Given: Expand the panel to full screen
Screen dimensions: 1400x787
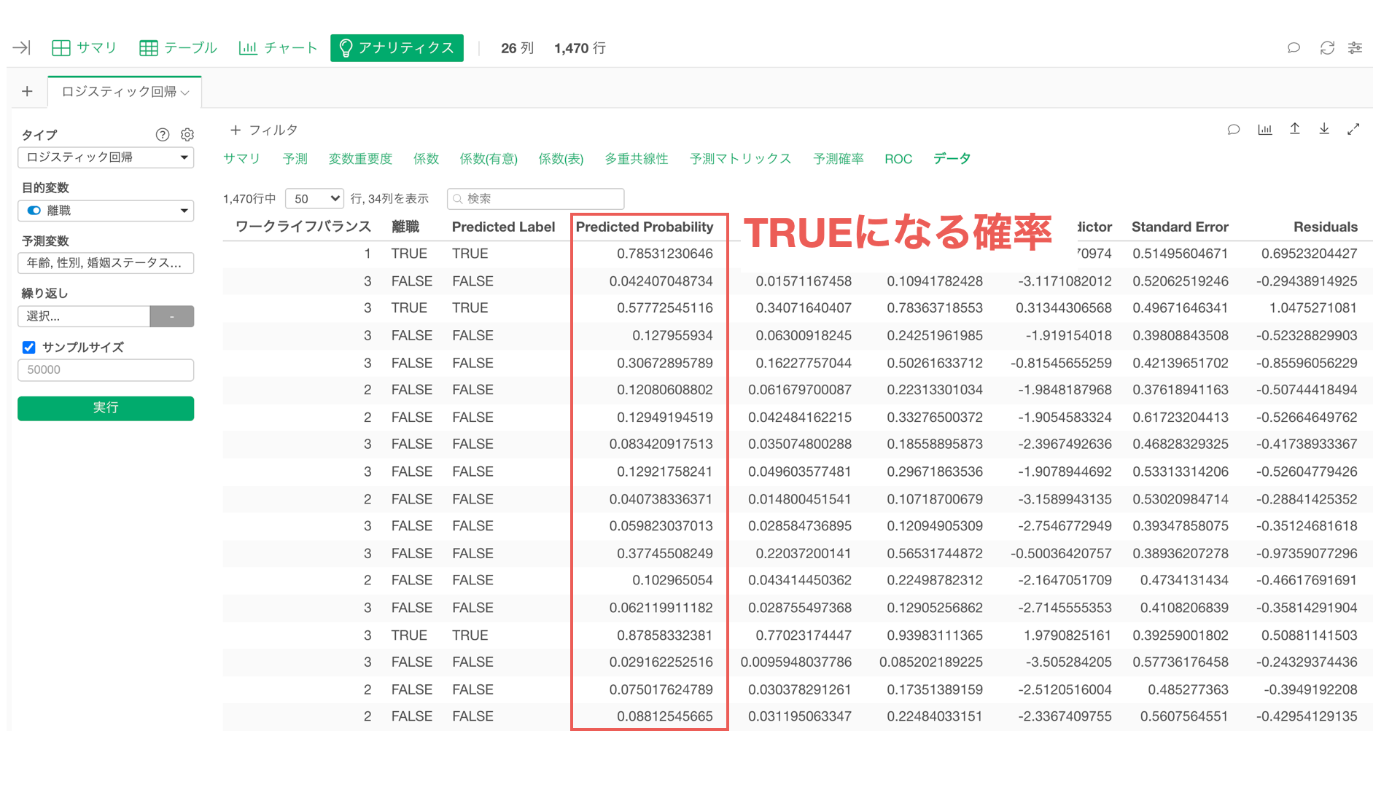Looking at the screenshot, I should 1354,129.
